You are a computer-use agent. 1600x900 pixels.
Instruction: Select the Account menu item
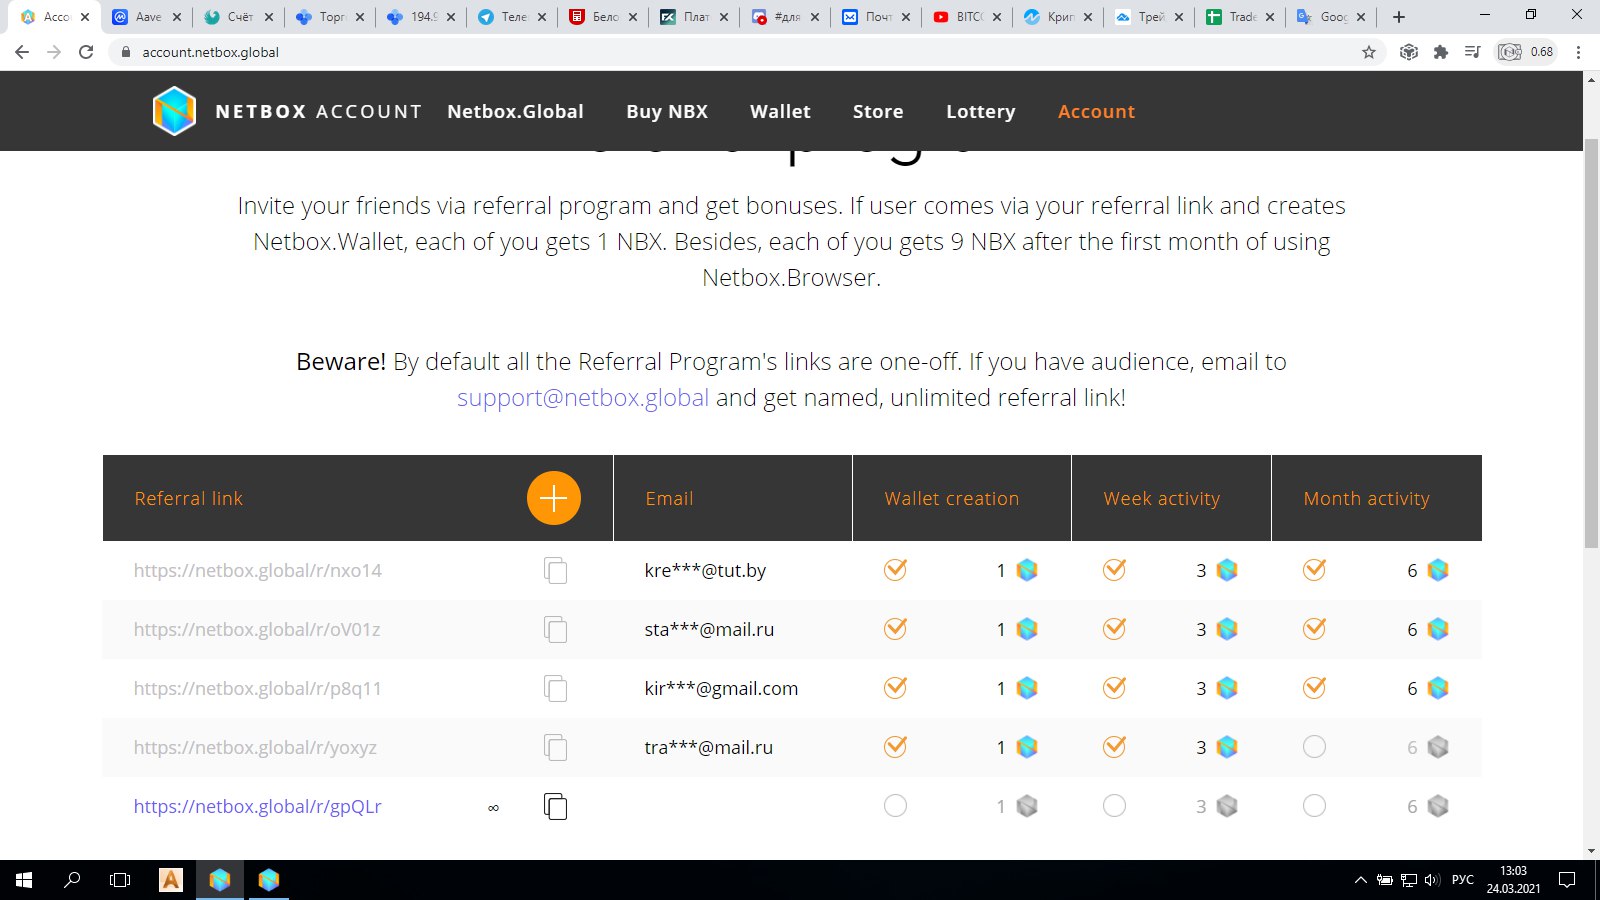point(1096,111)
